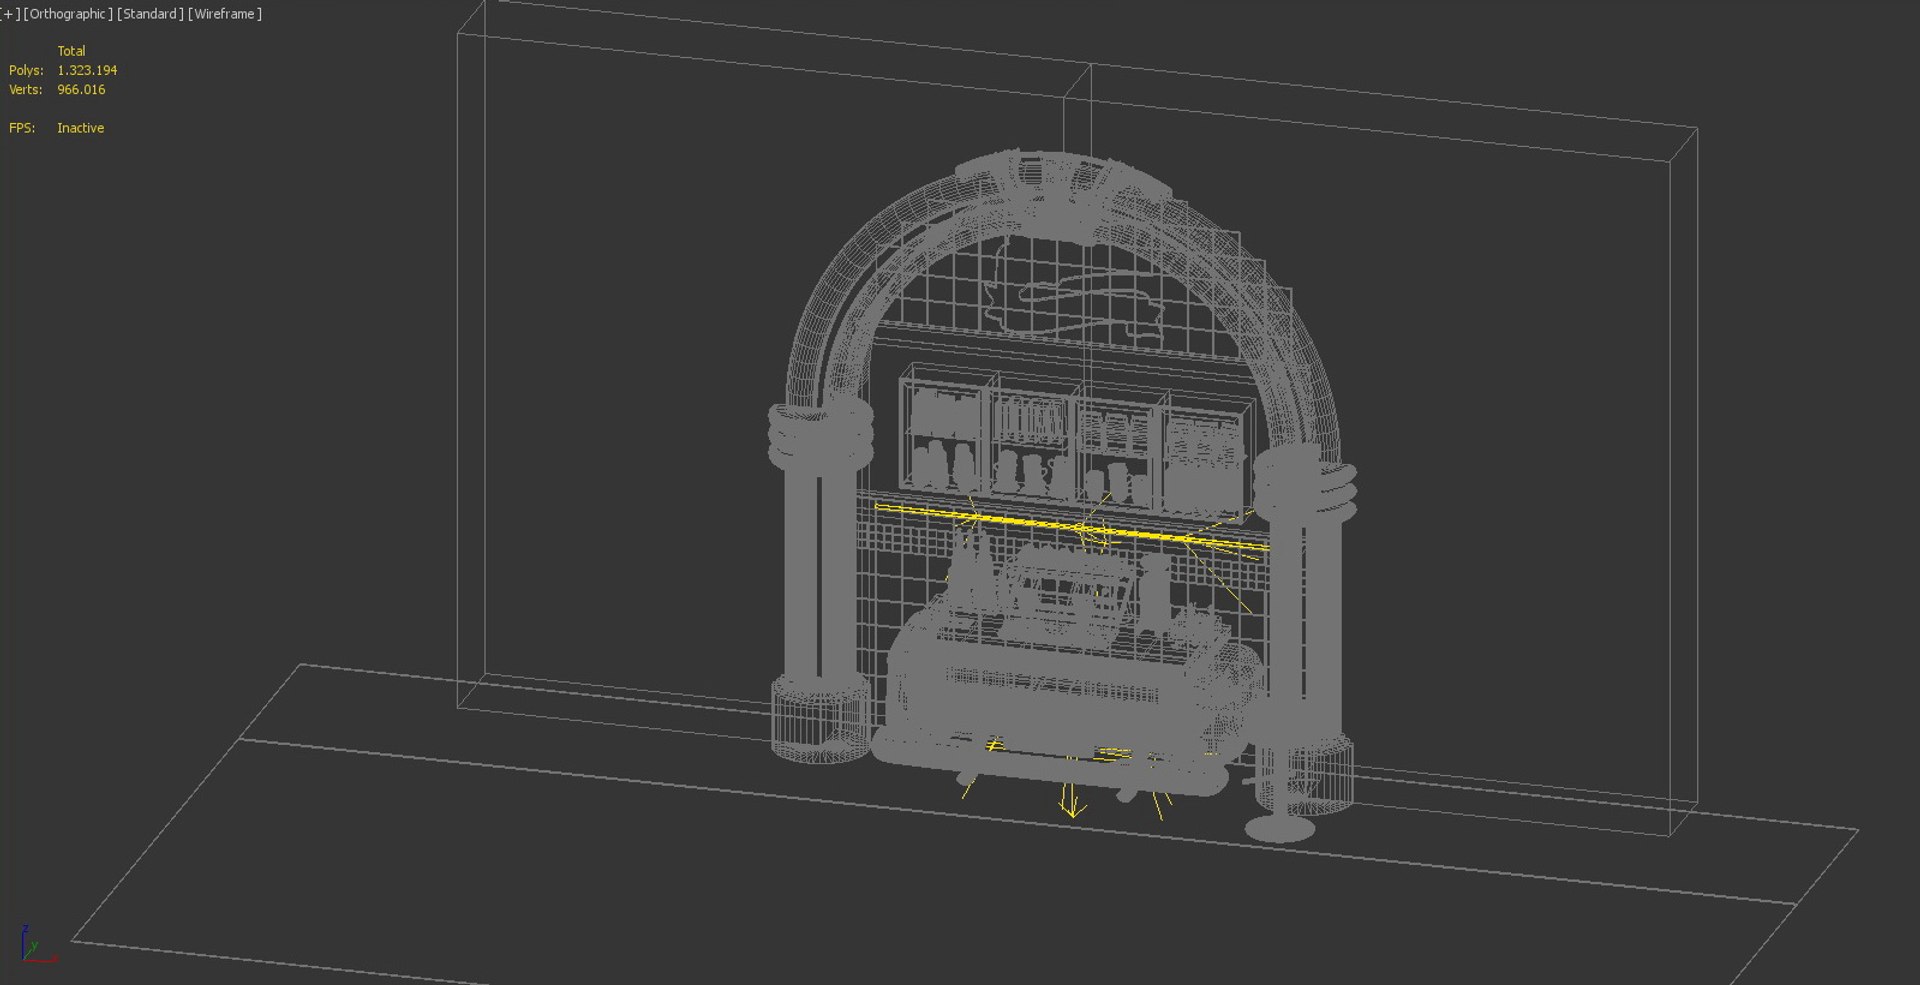Viewport: 1920px width, 985px height.
Task: Click the Verts: statistics label
Action: pos(26,89)
